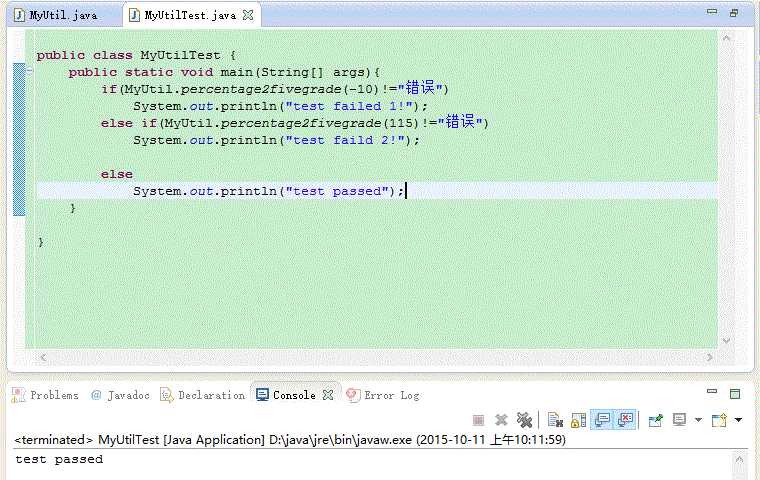The height and width of the screenshot is (480, 760).
Task: Switch to MyUtil.java editor tab
Action: [63, 16]
